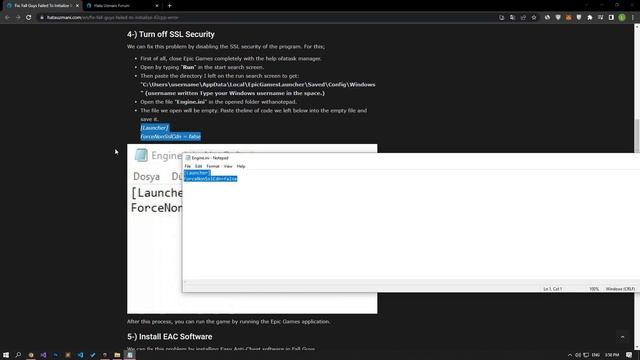The image size is (640, 360).
Task: Click the Notepad icon in the taskbar
Action: click(x=130, y=355)
